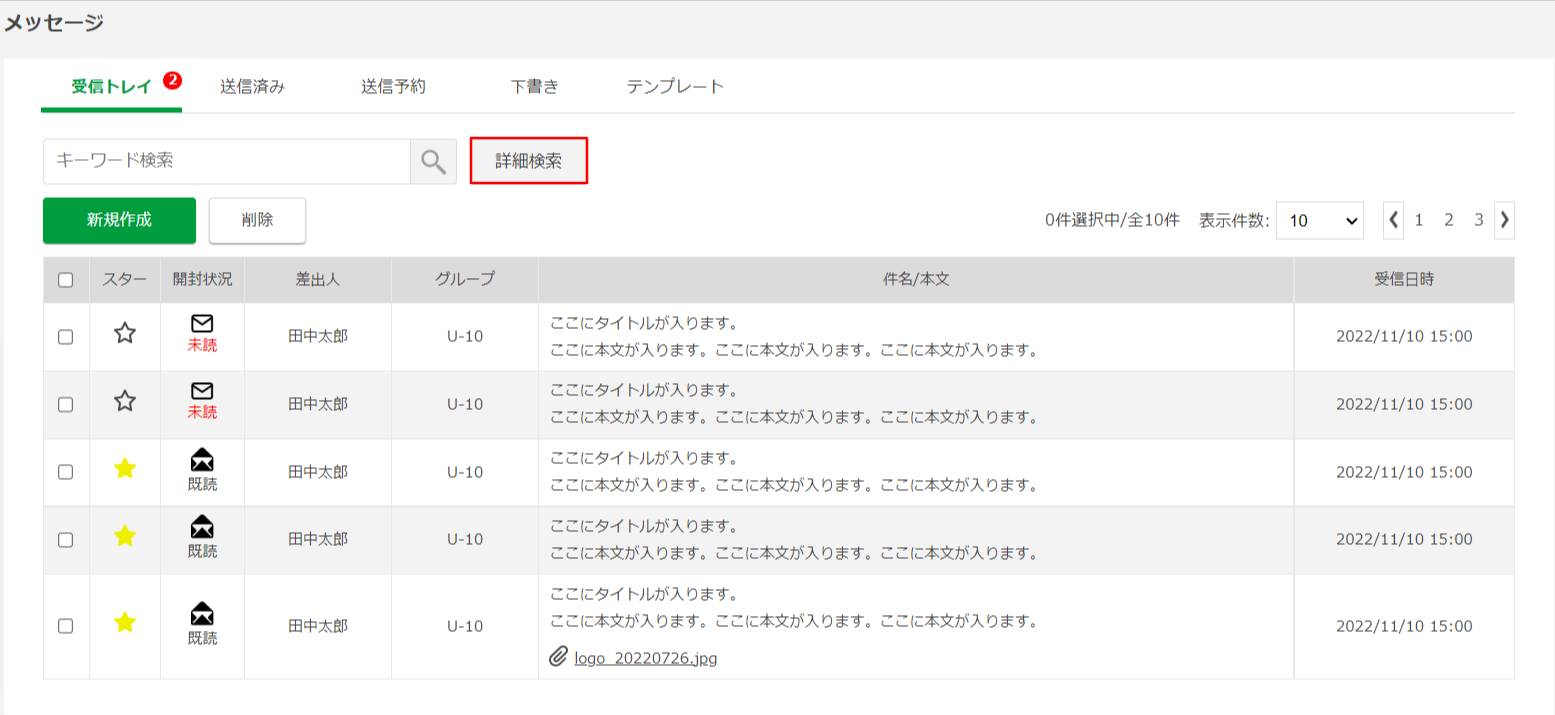
Task: Click 2022/11/10 15:00 date in first row
Action: click(x=1404, y=337)
